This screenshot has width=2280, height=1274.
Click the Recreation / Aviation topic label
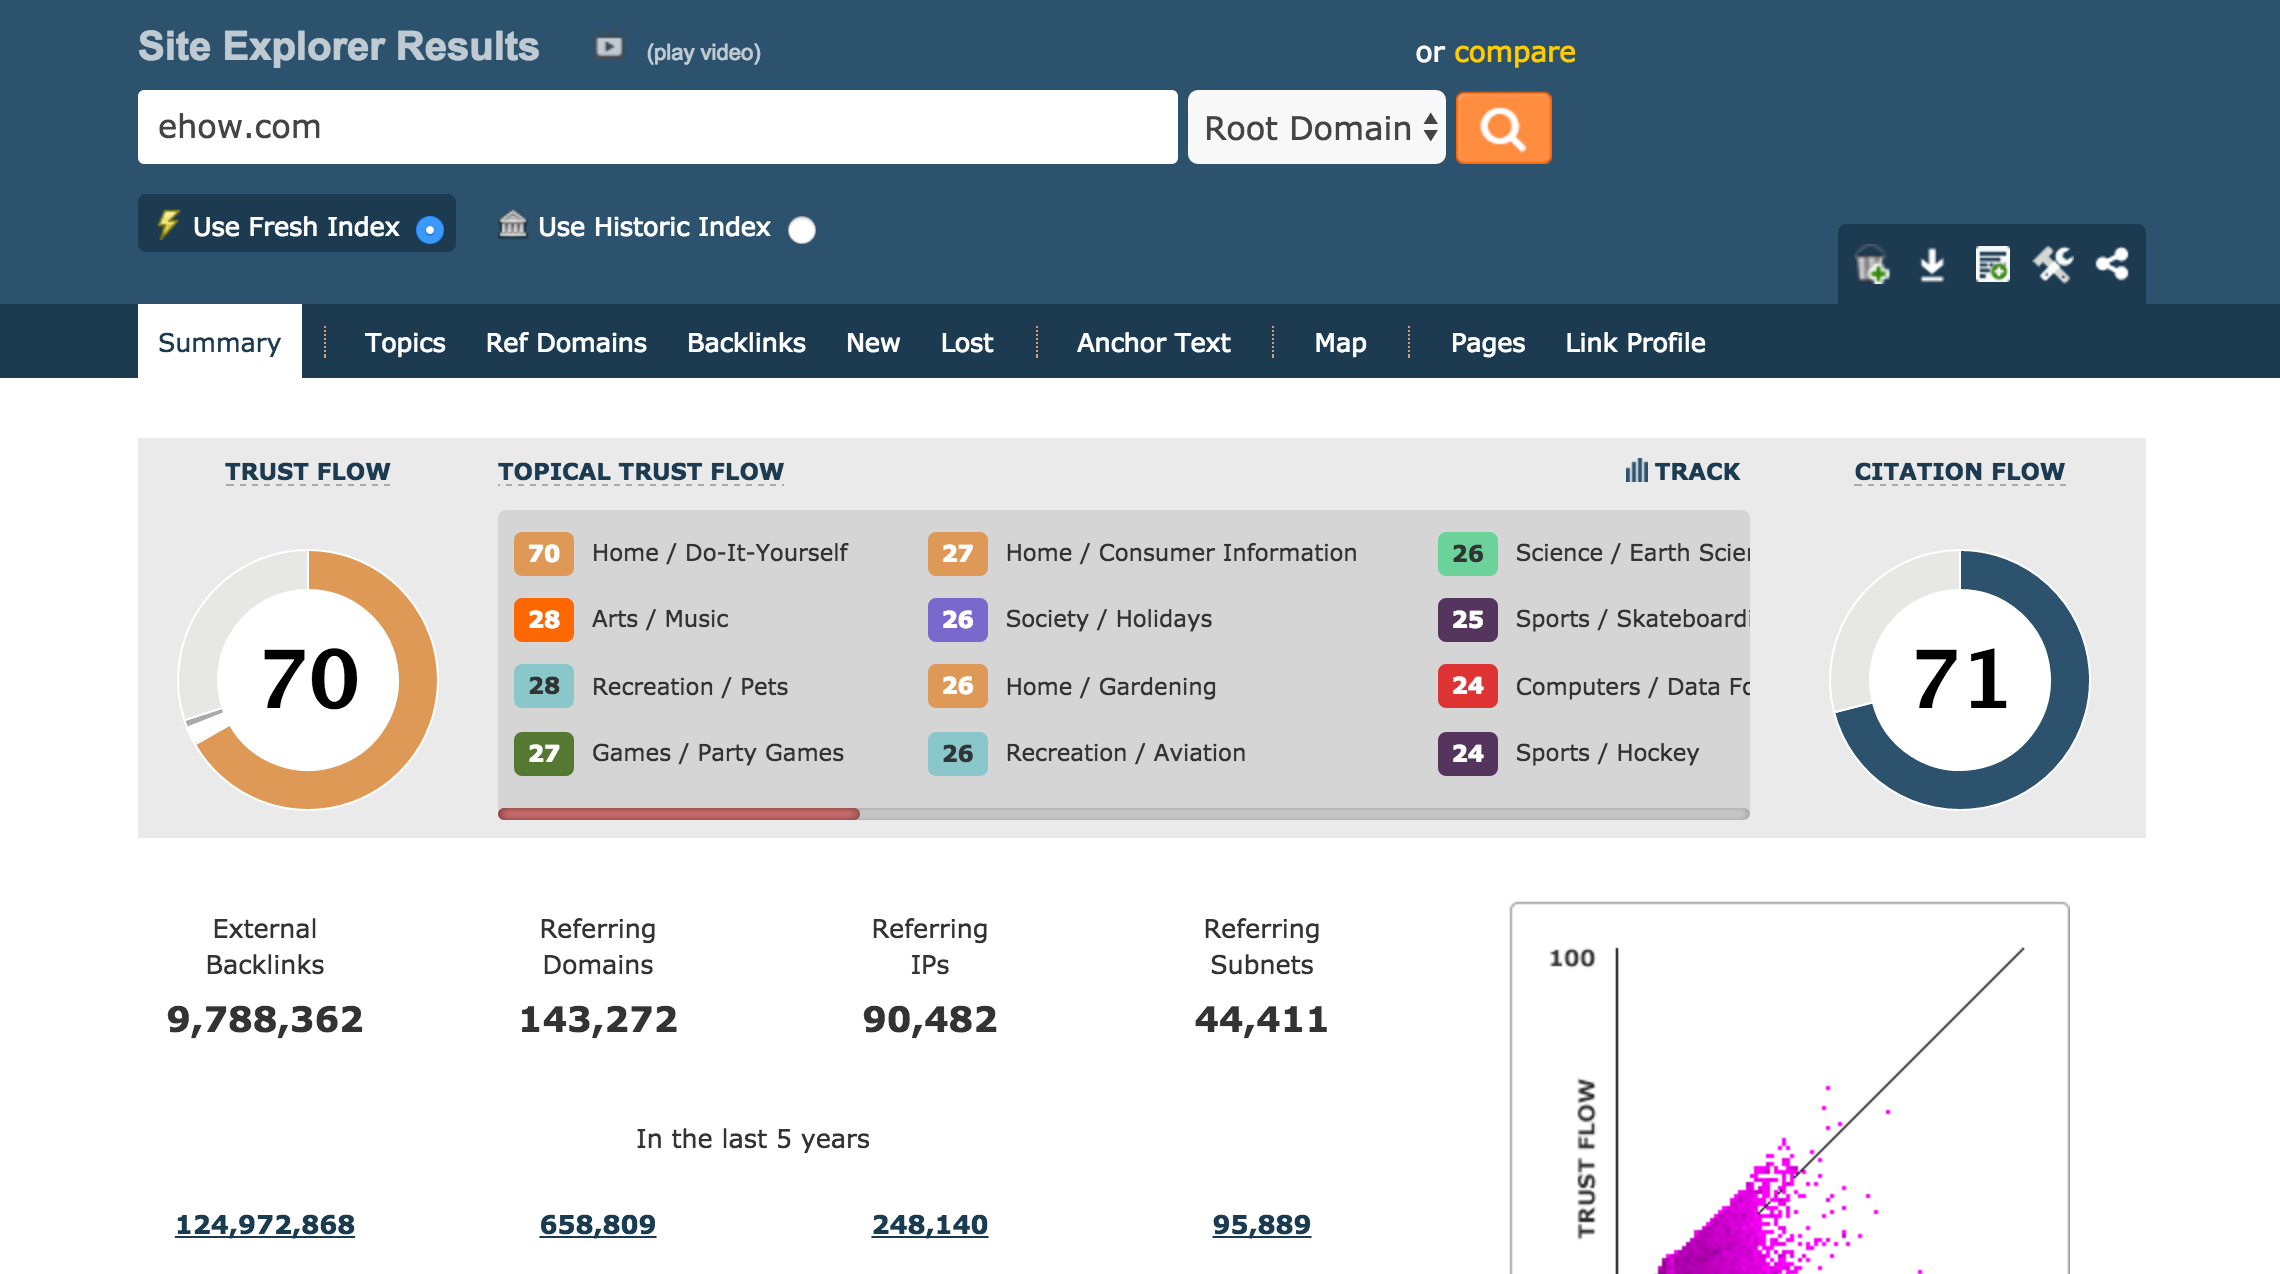1125,753
